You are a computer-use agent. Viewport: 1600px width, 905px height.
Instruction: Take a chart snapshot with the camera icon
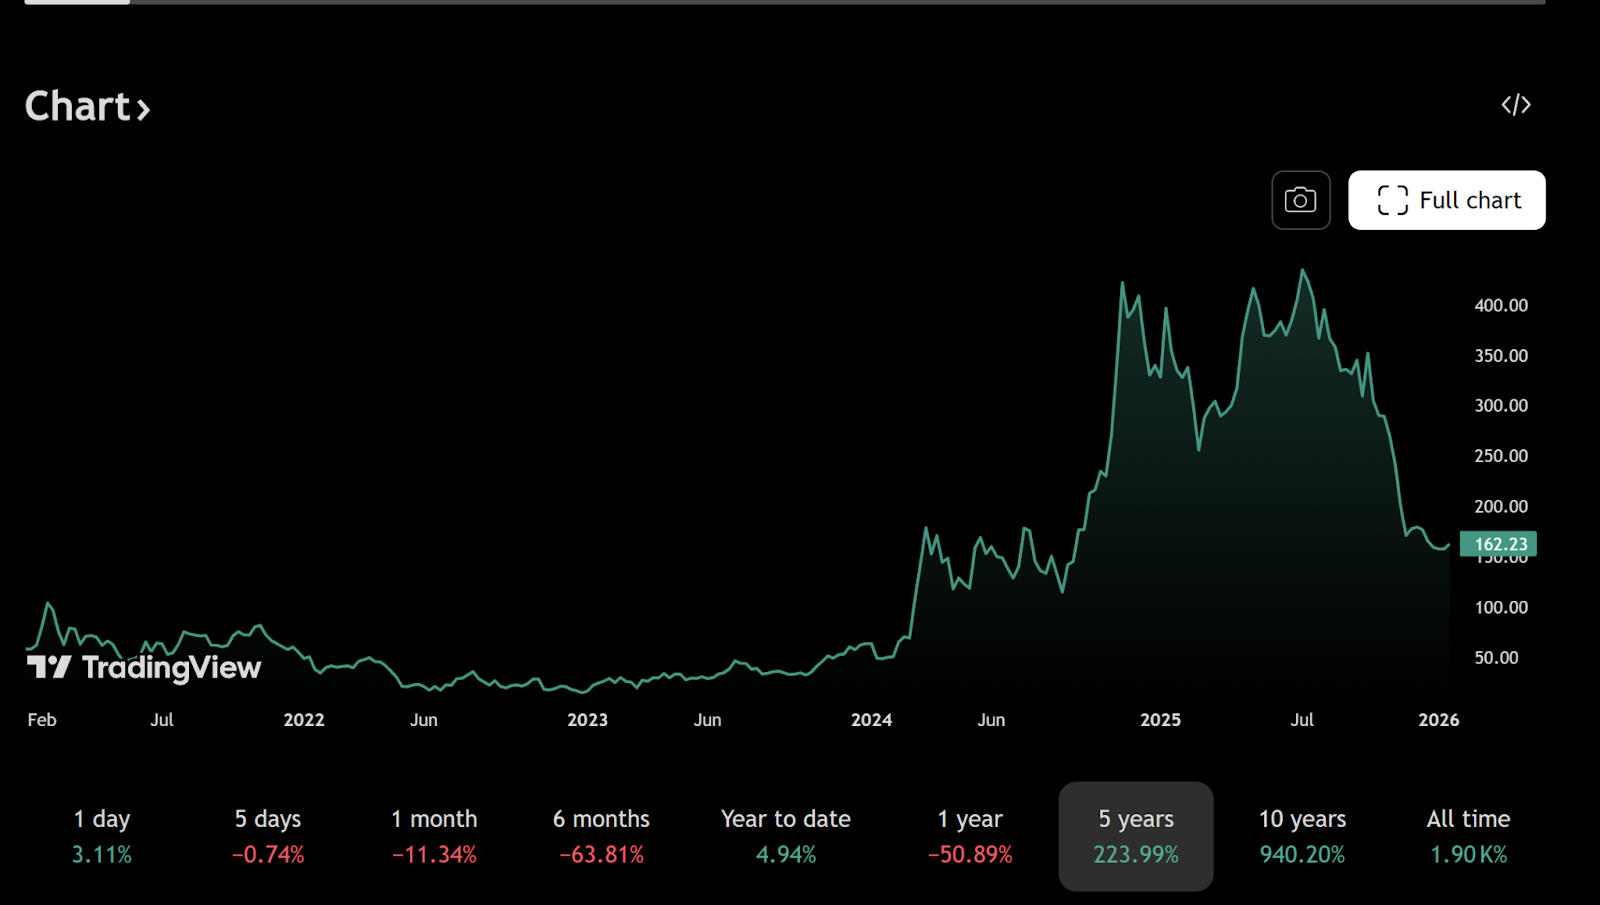click(x=1300, y=200)
